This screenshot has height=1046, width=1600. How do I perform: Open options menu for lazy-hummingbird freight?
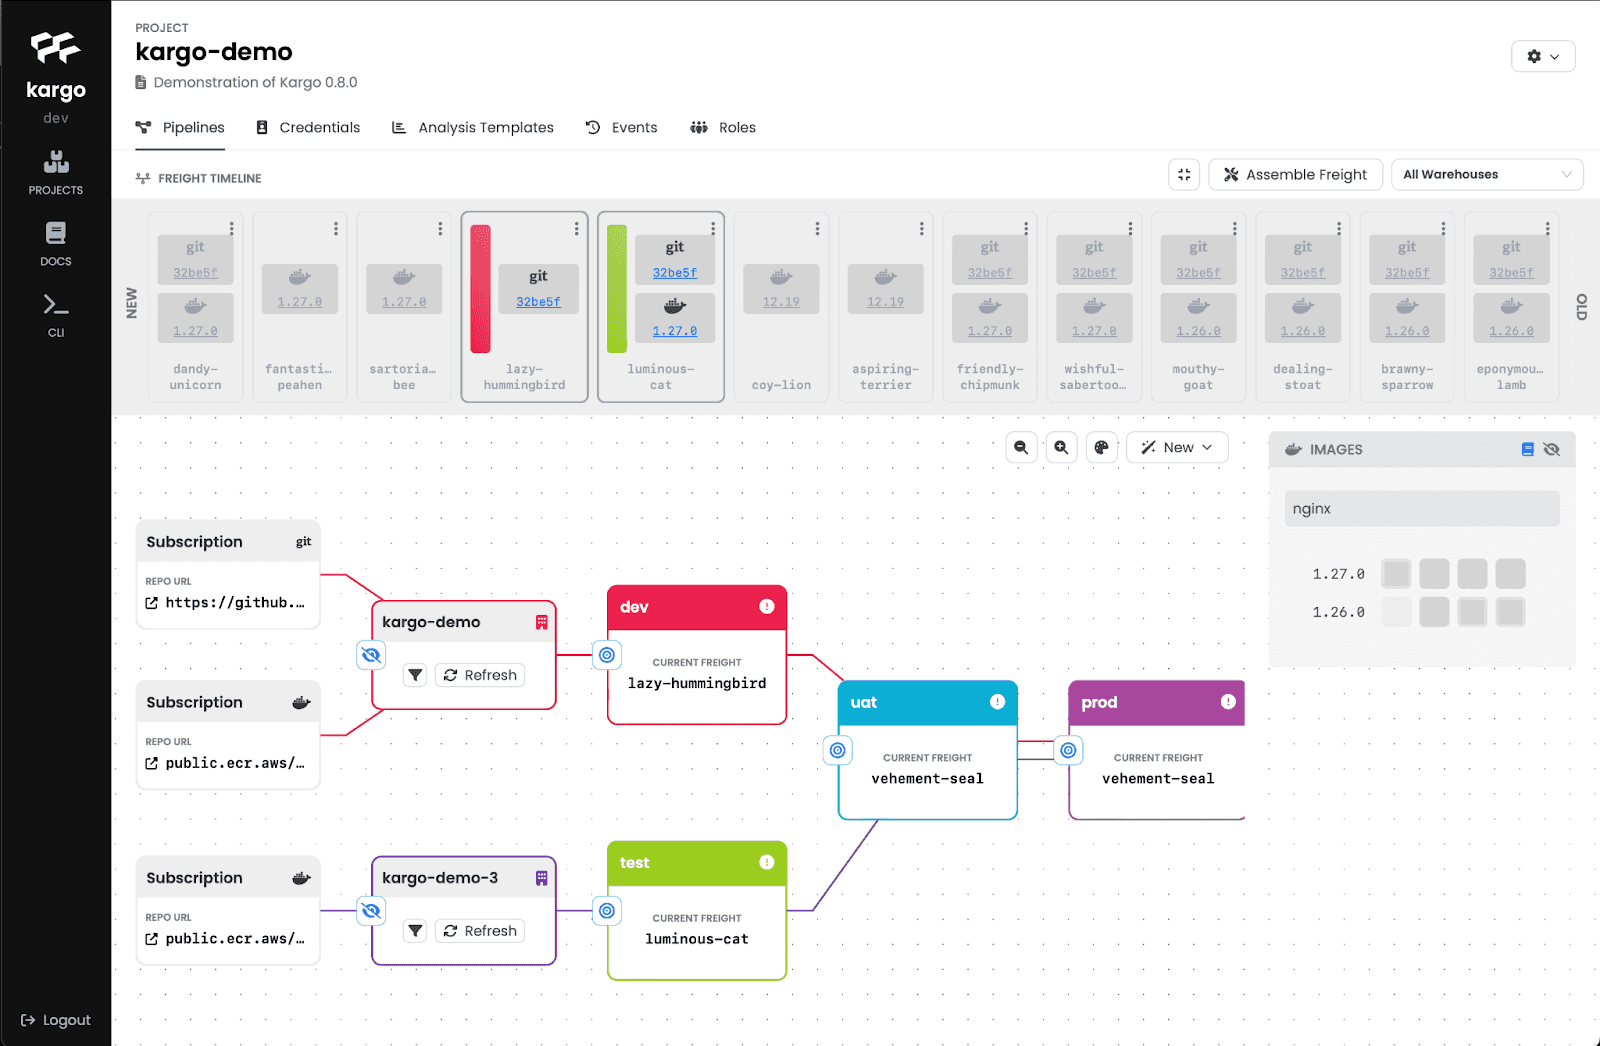[576, 229]
